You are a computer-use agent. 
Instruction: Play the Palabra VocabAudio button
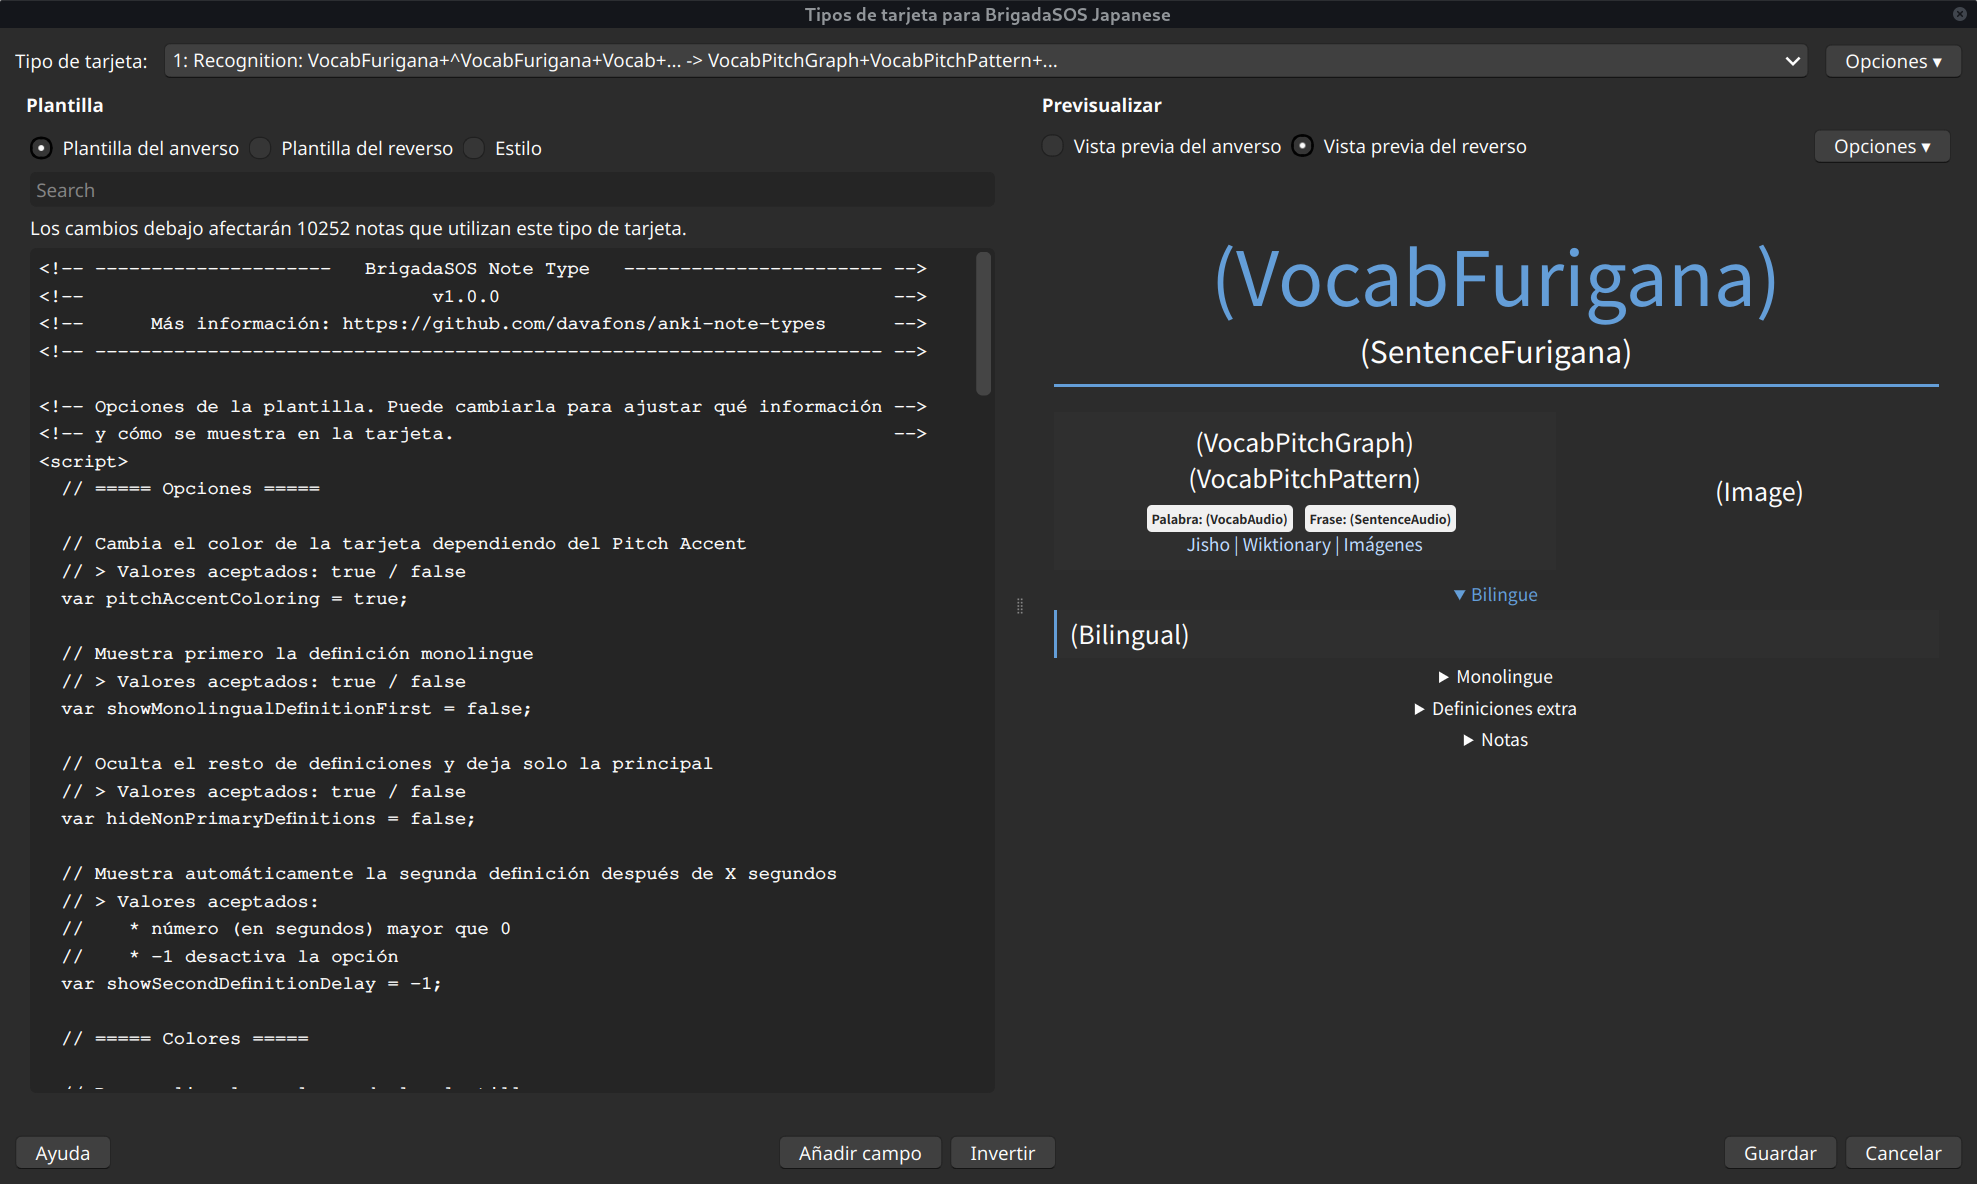click(1219, 519)
